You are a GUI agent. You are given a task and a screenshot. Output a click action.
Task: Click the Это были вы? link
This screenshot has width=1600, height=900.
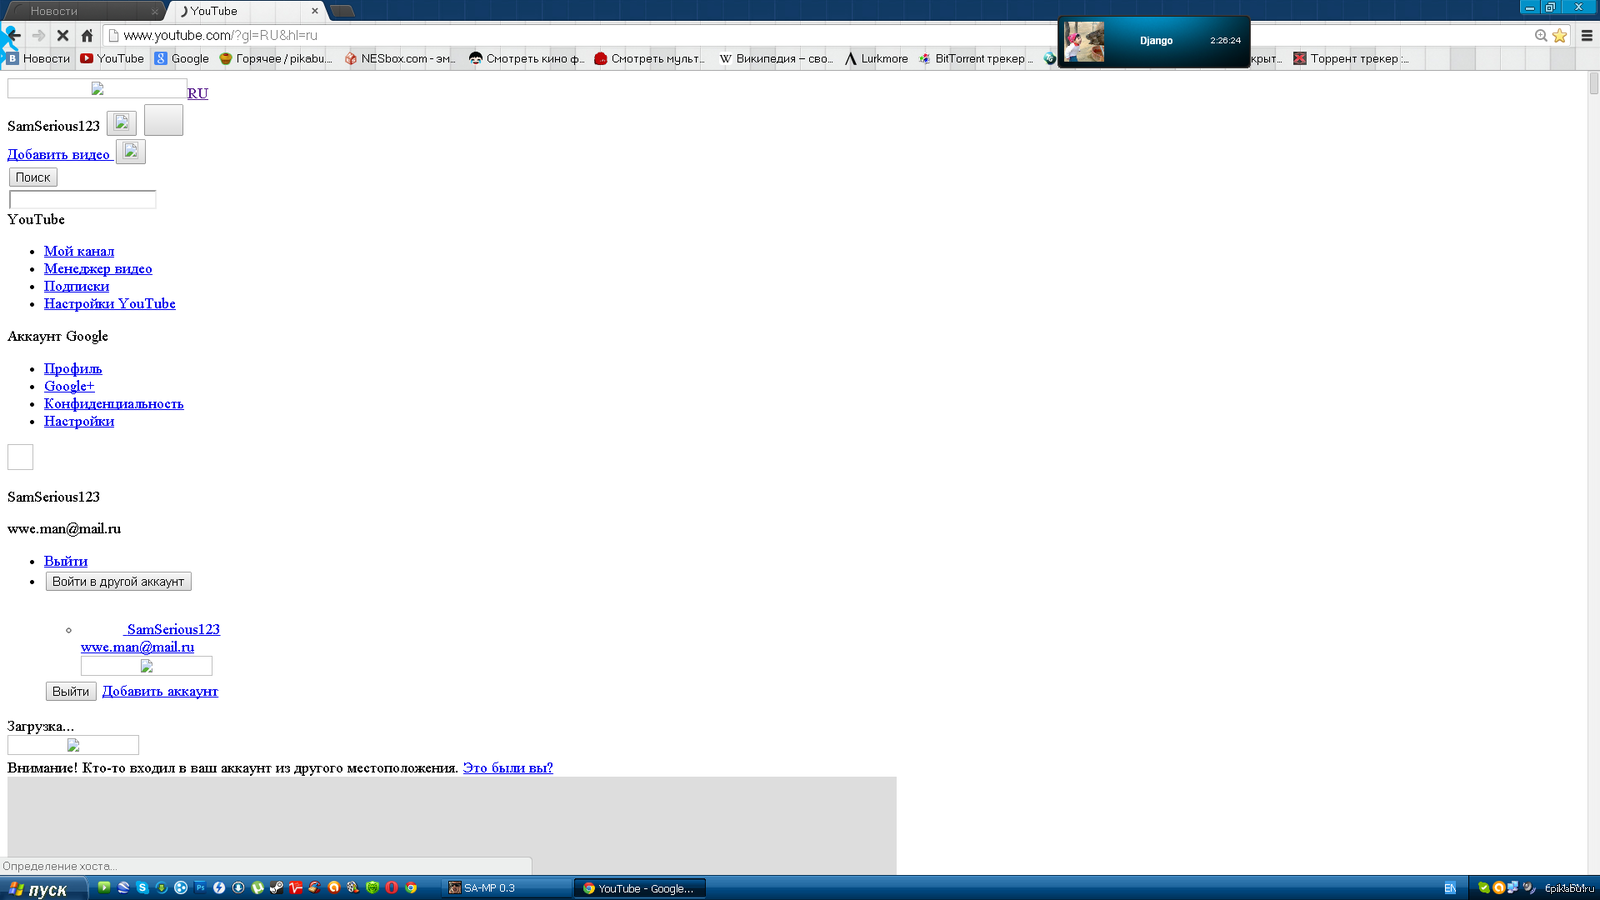click(x=508, y=768)
